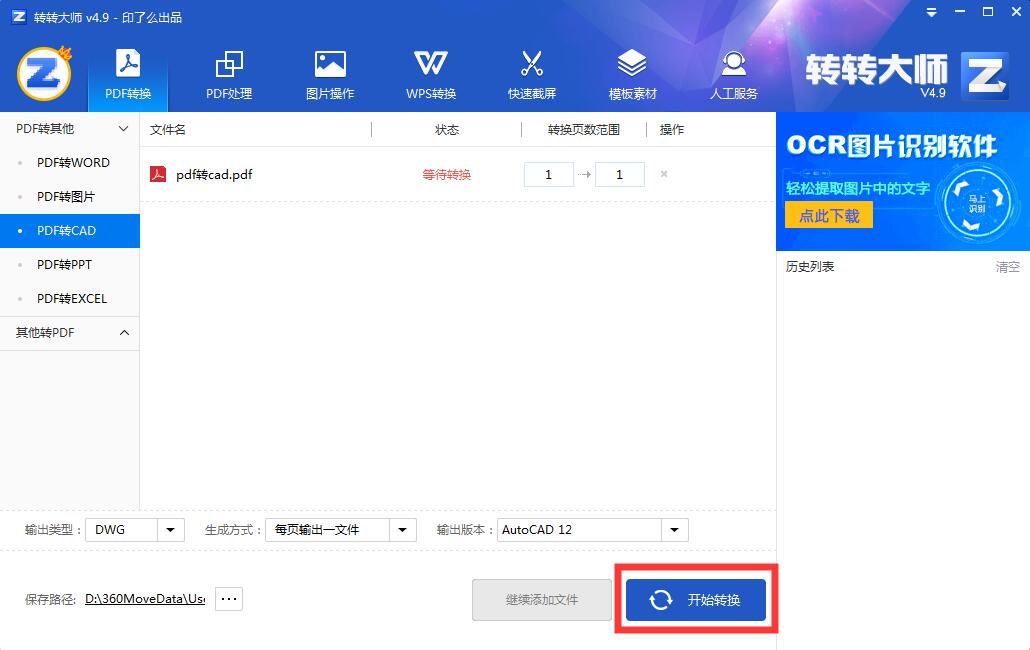
Task: Click the 等待转换 status text
Action: [447, 175]
